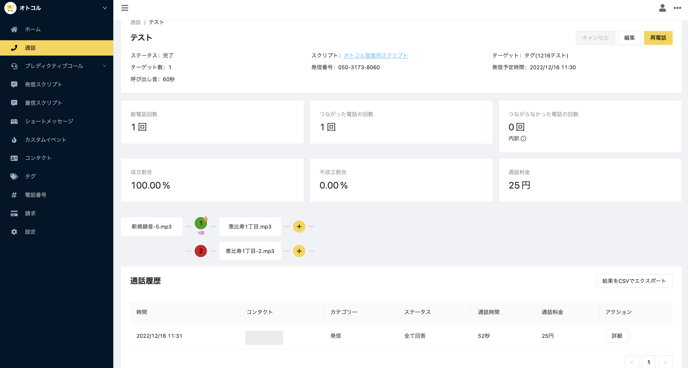Select page 1 in pagination
This screenshot has height=368, width=688.
tap(649, 362)
